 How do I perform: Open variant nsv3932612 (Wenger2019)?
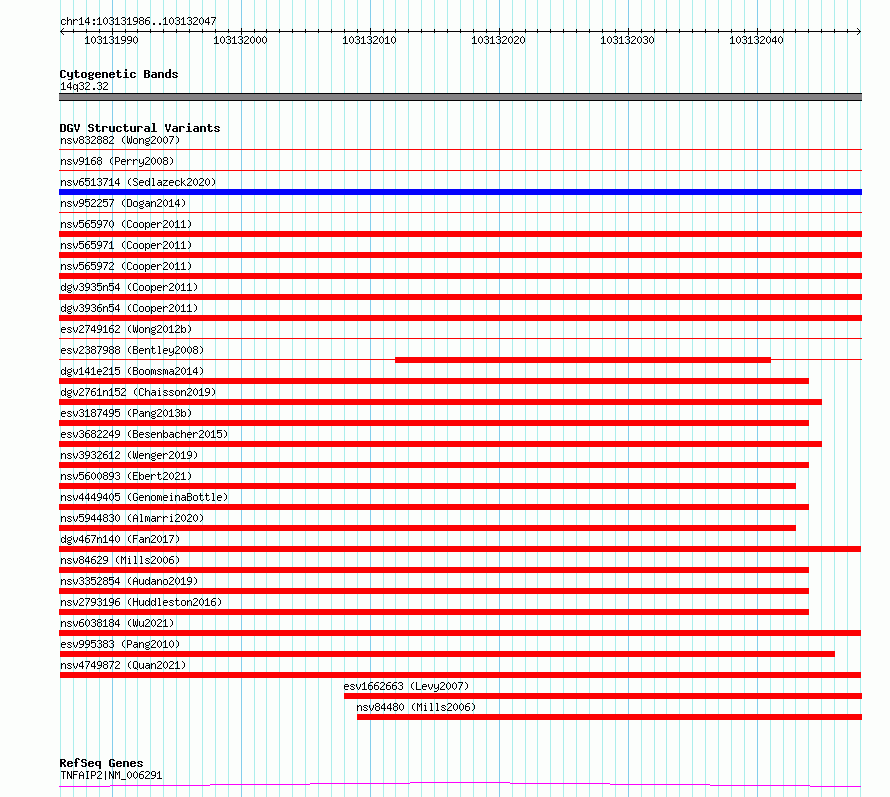pyautogui.click(x=129, y=455)
